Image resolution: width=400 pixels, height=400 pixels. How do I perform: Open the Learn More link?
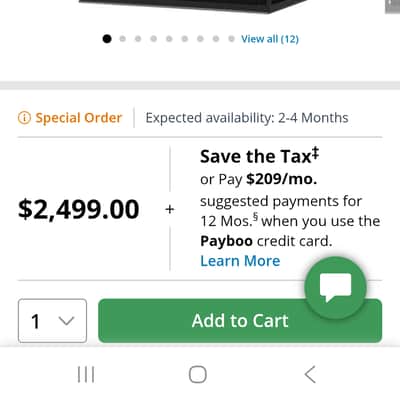pos(240,261)
